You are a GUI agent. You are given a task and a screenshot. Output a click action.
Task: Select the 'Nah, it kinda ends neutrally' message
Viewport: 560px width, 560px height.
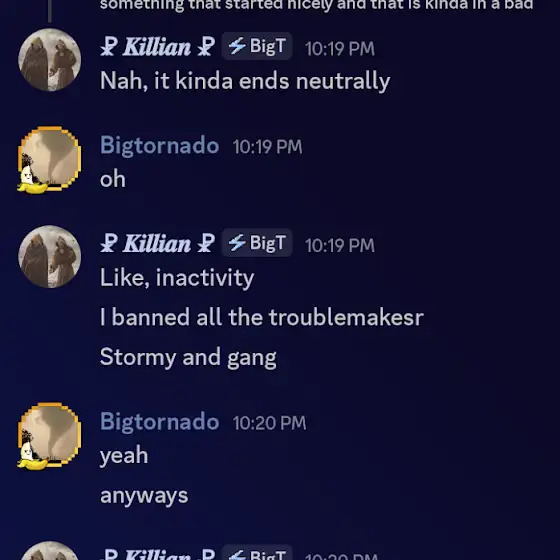click(x=245, y=81)
